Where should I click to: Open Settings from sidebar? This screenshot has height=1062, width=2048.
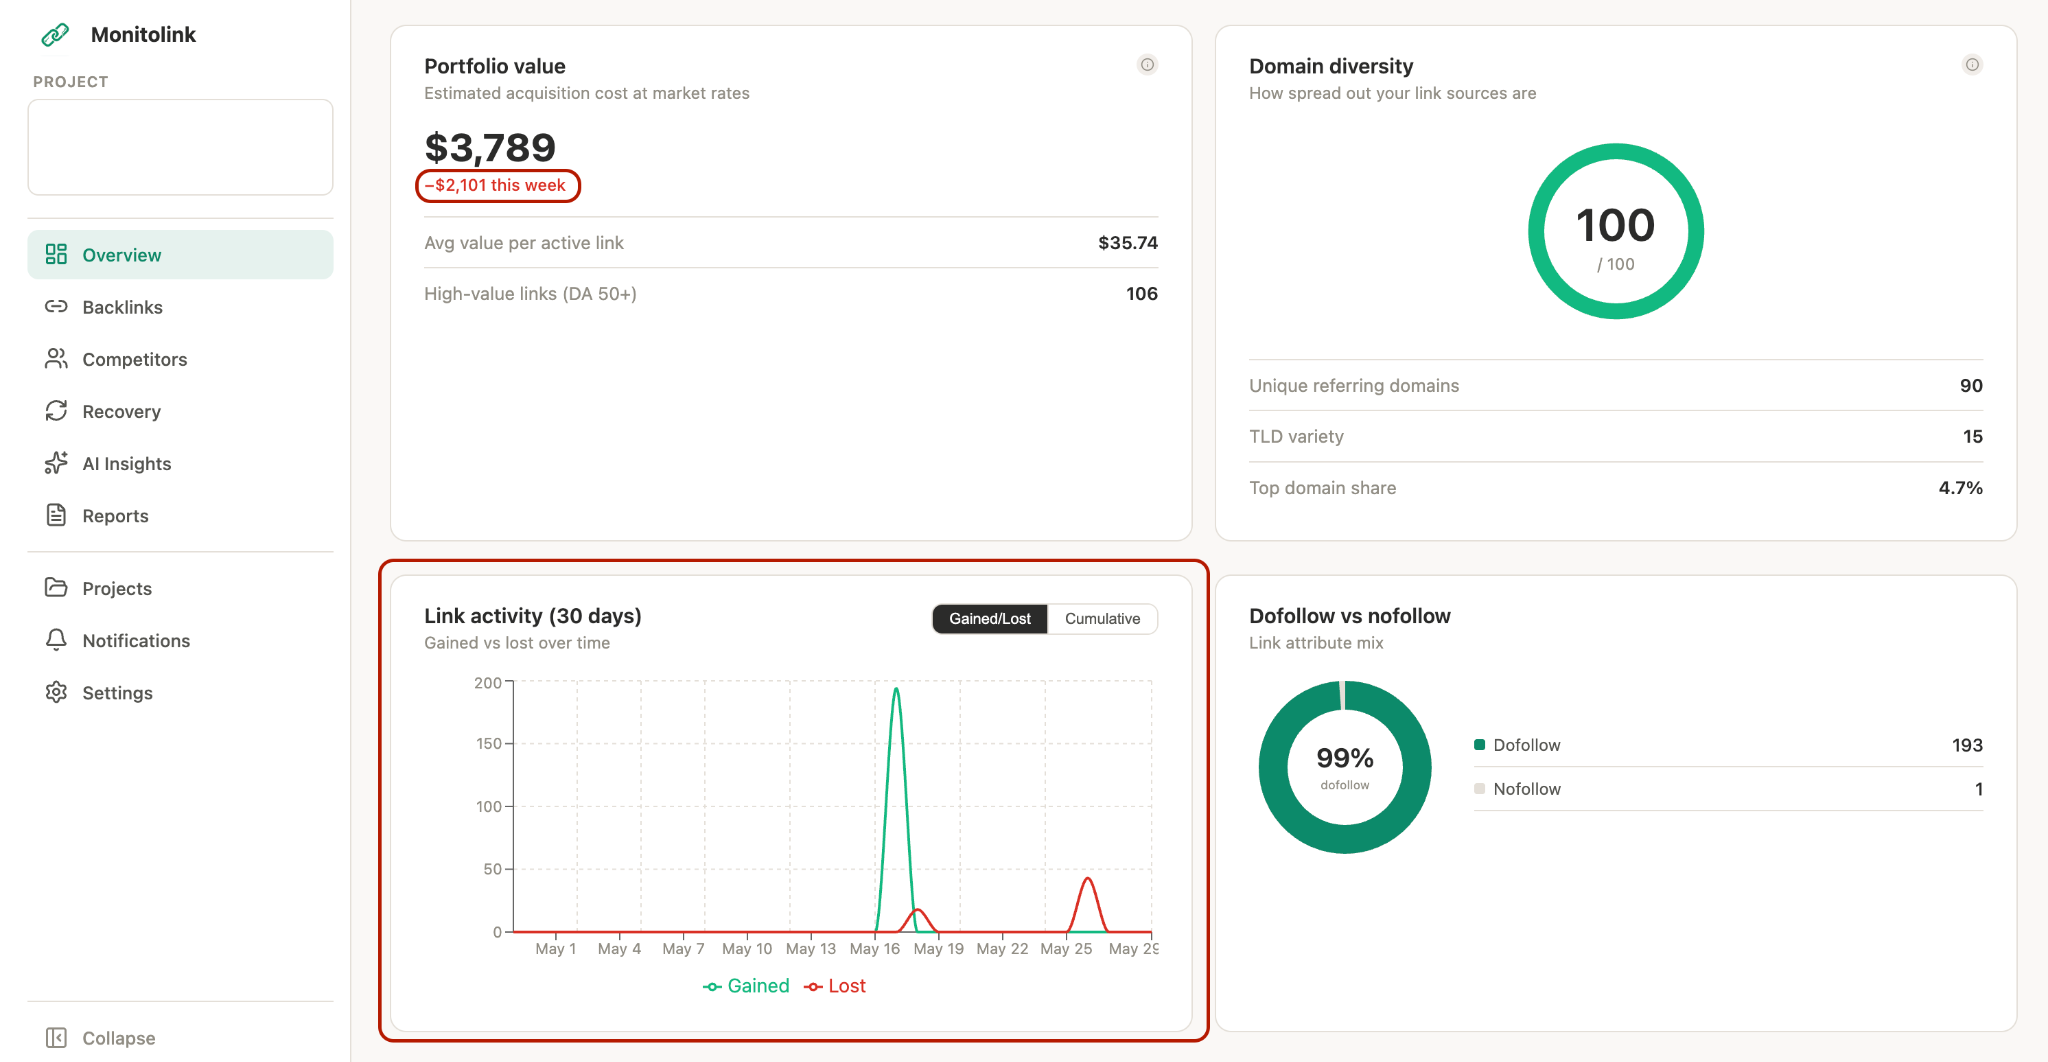coord(180,692)
